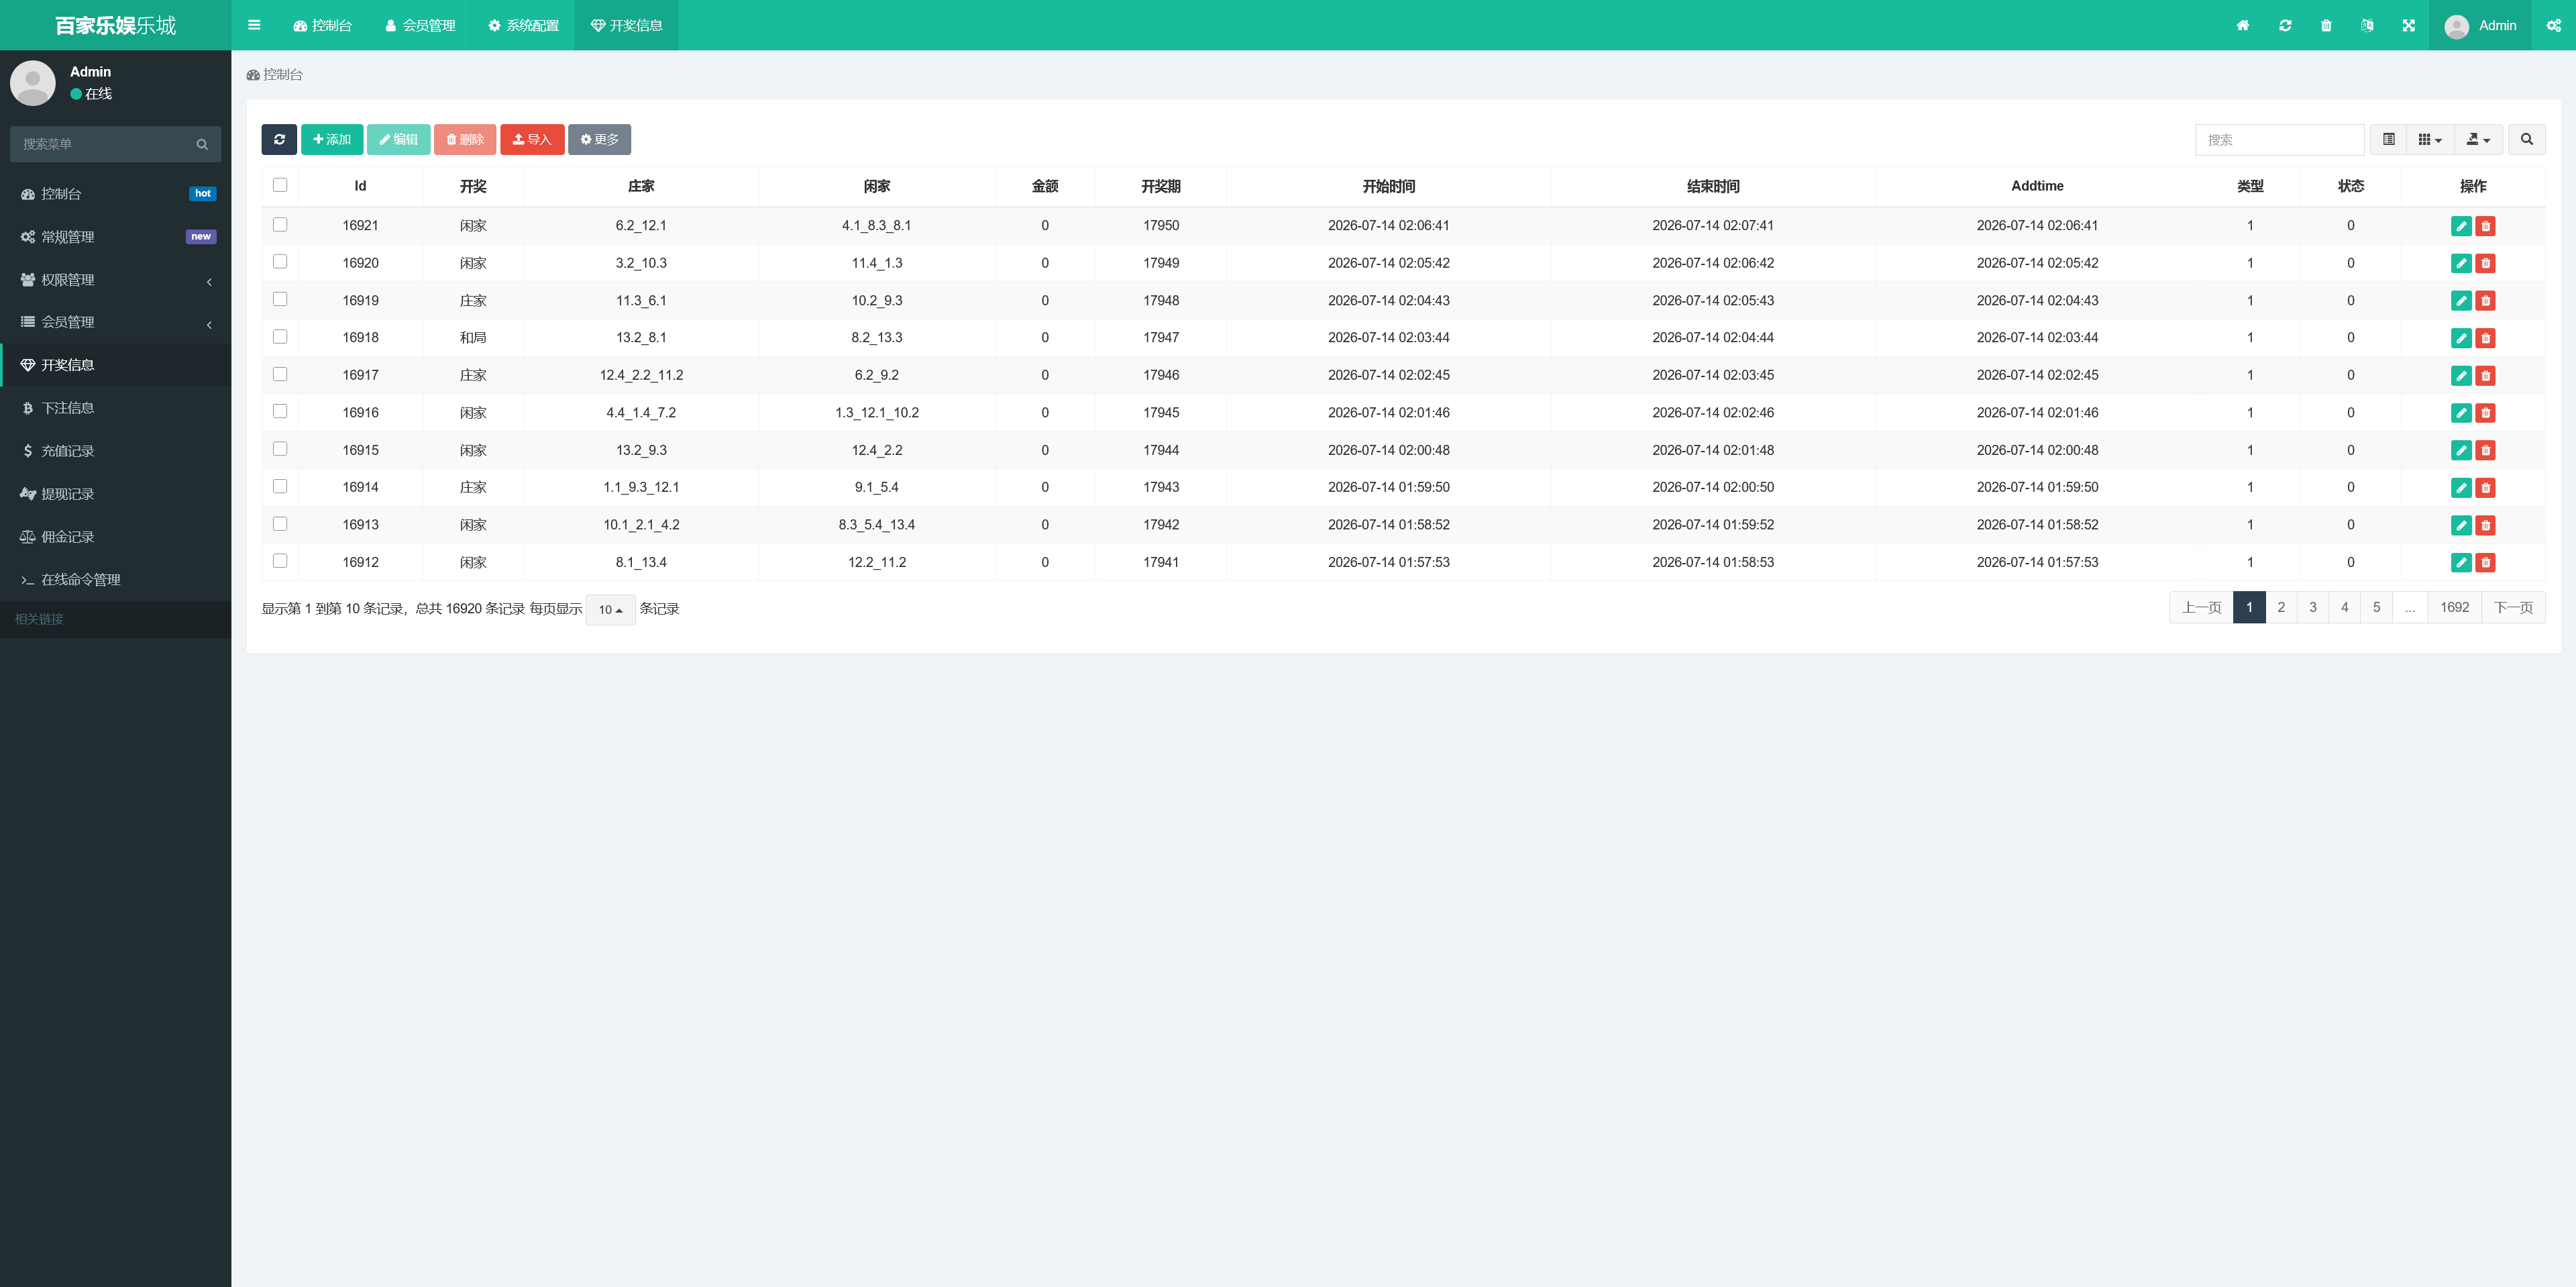This screenshot has width=2576, height=1287.
Task: Click 下一页 next page button
Action: (2513, 607)
